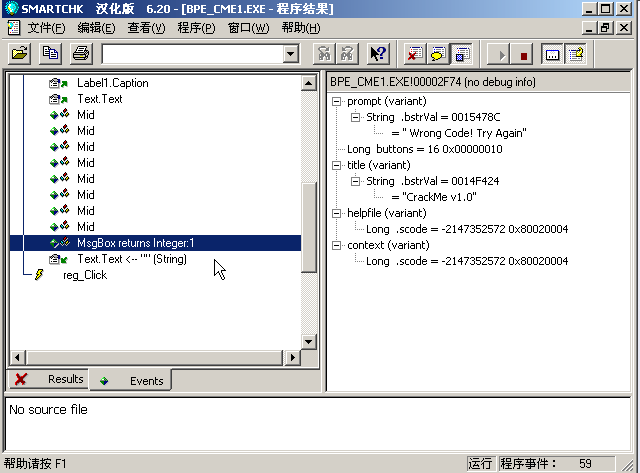Open the 编辑(E) menu
This screenshot has height=473, width=640.
(96, 28)
